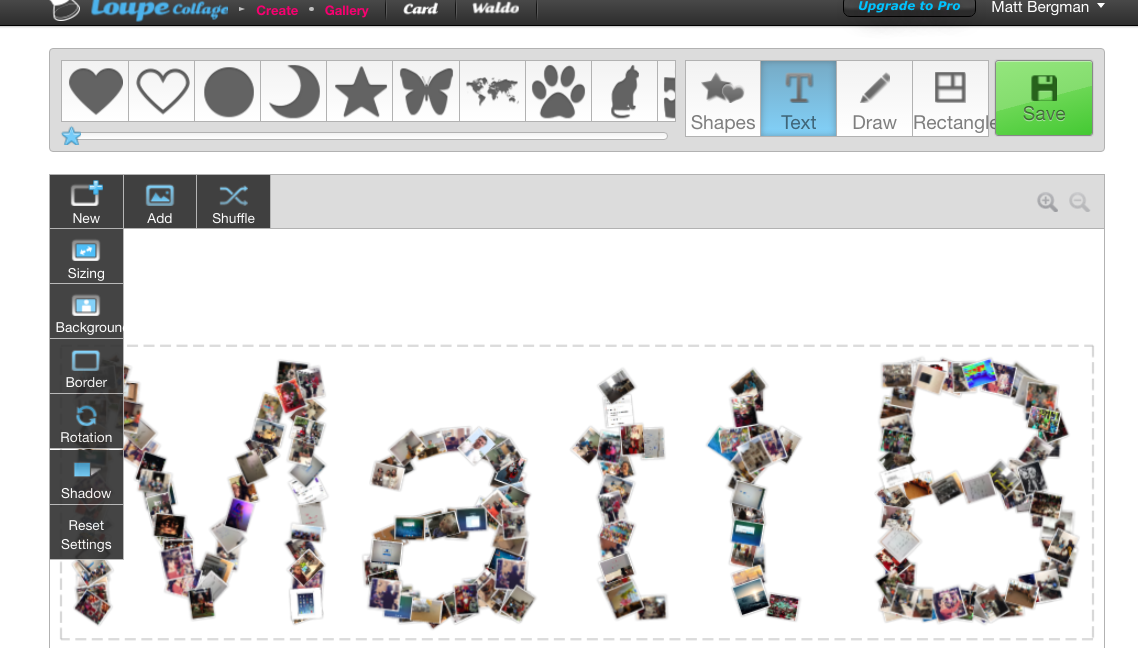Select the filled heart shape

94,90
